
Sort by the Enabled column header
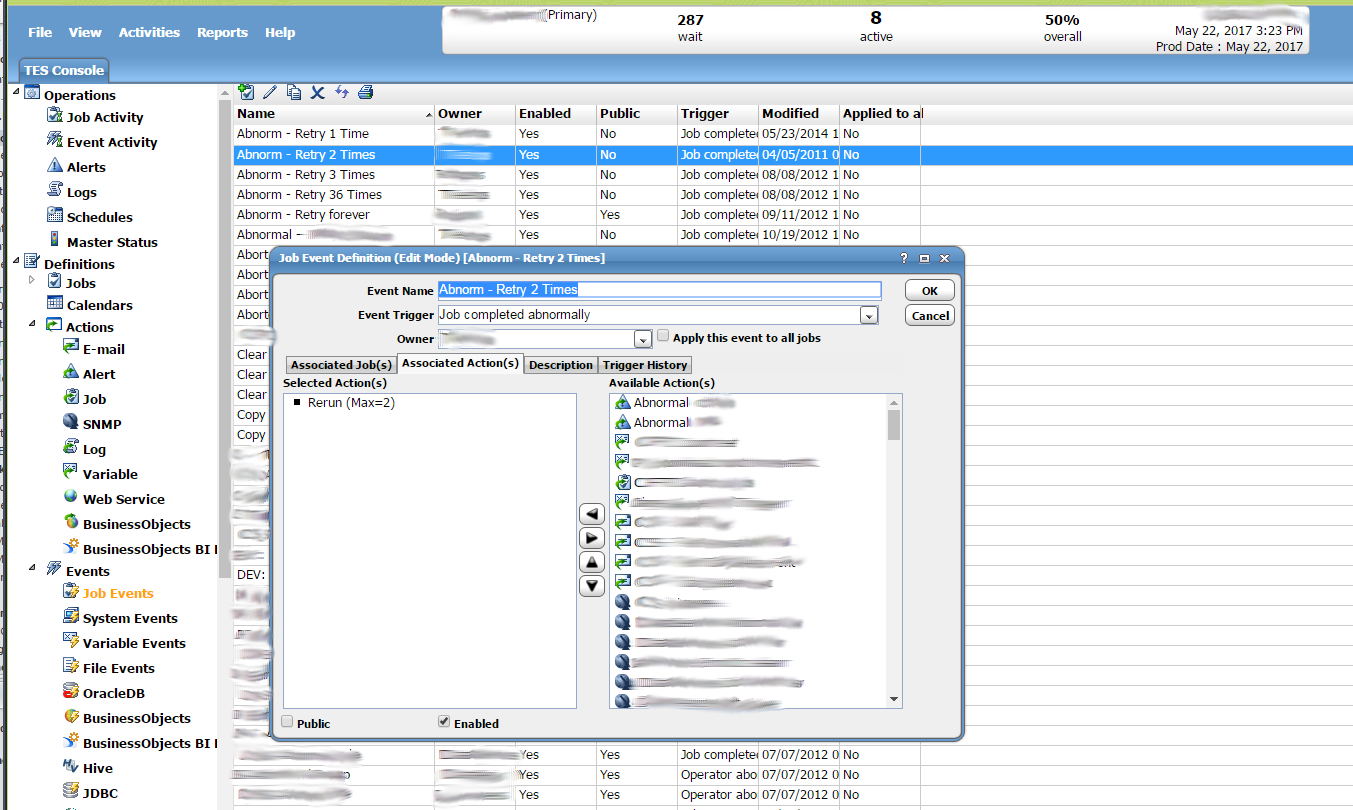(x=556, y=113)
